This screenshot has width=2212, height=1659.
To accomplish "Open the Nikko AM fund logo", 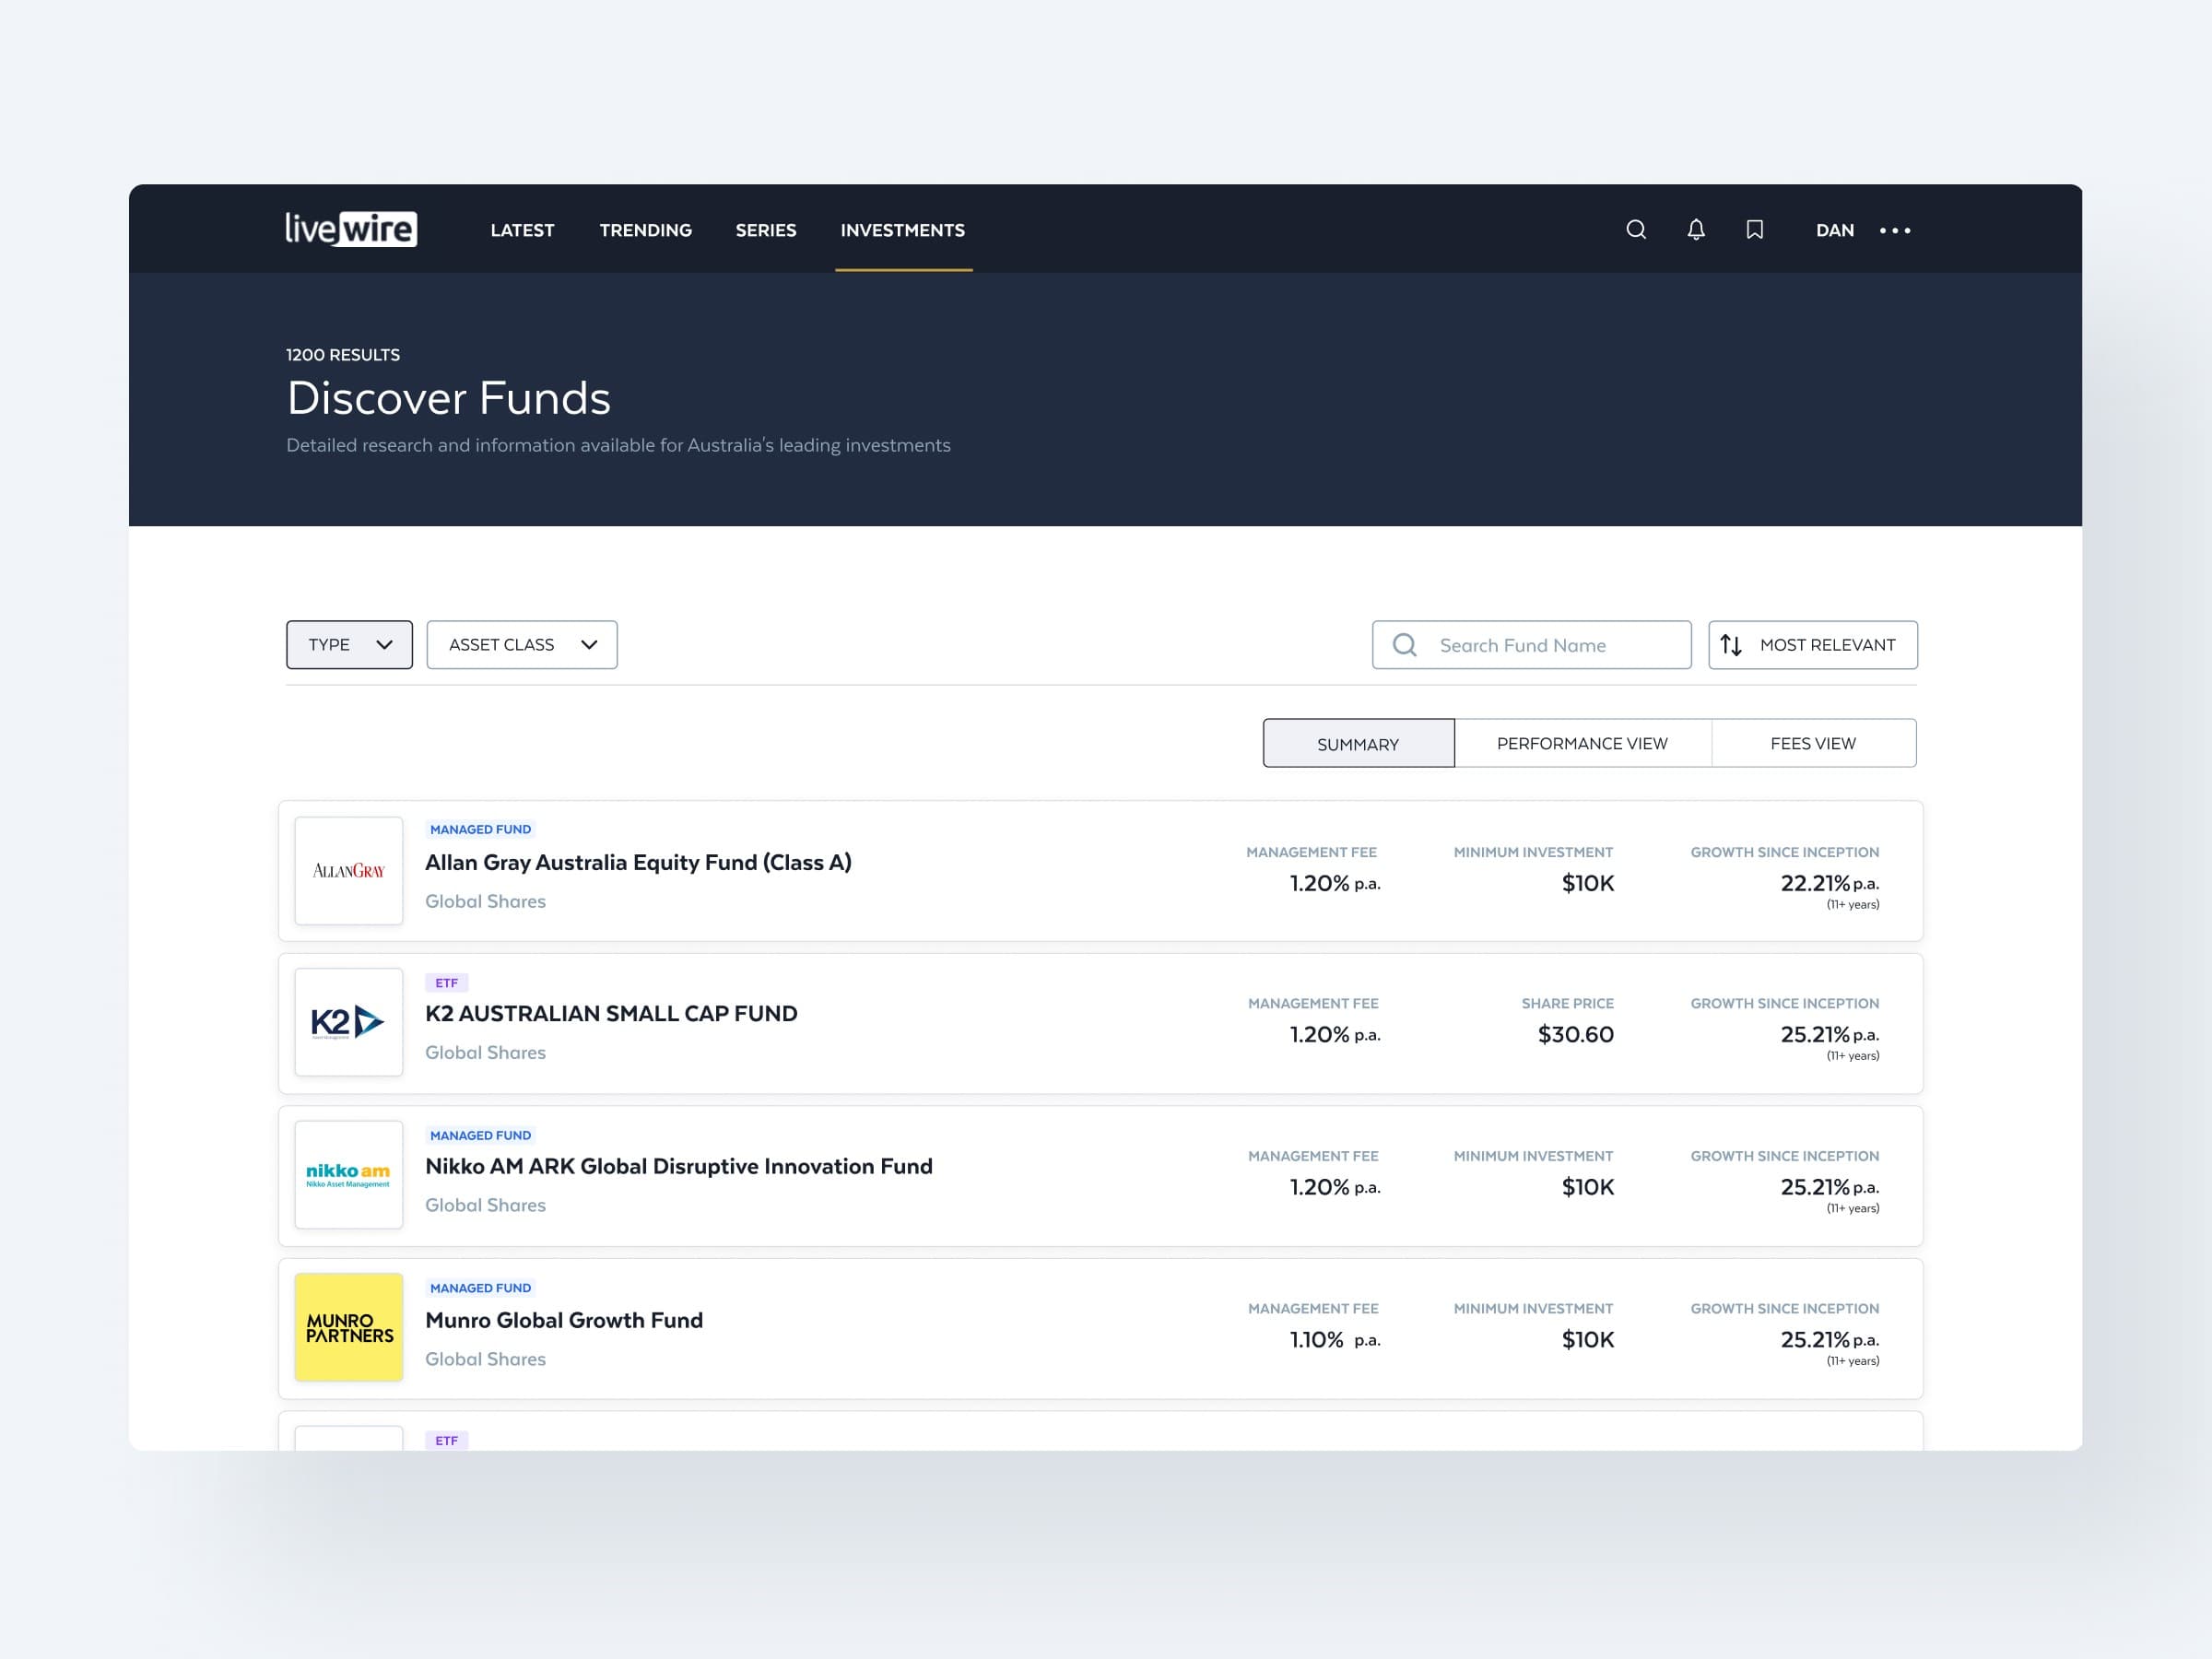I will [349, 1175].
